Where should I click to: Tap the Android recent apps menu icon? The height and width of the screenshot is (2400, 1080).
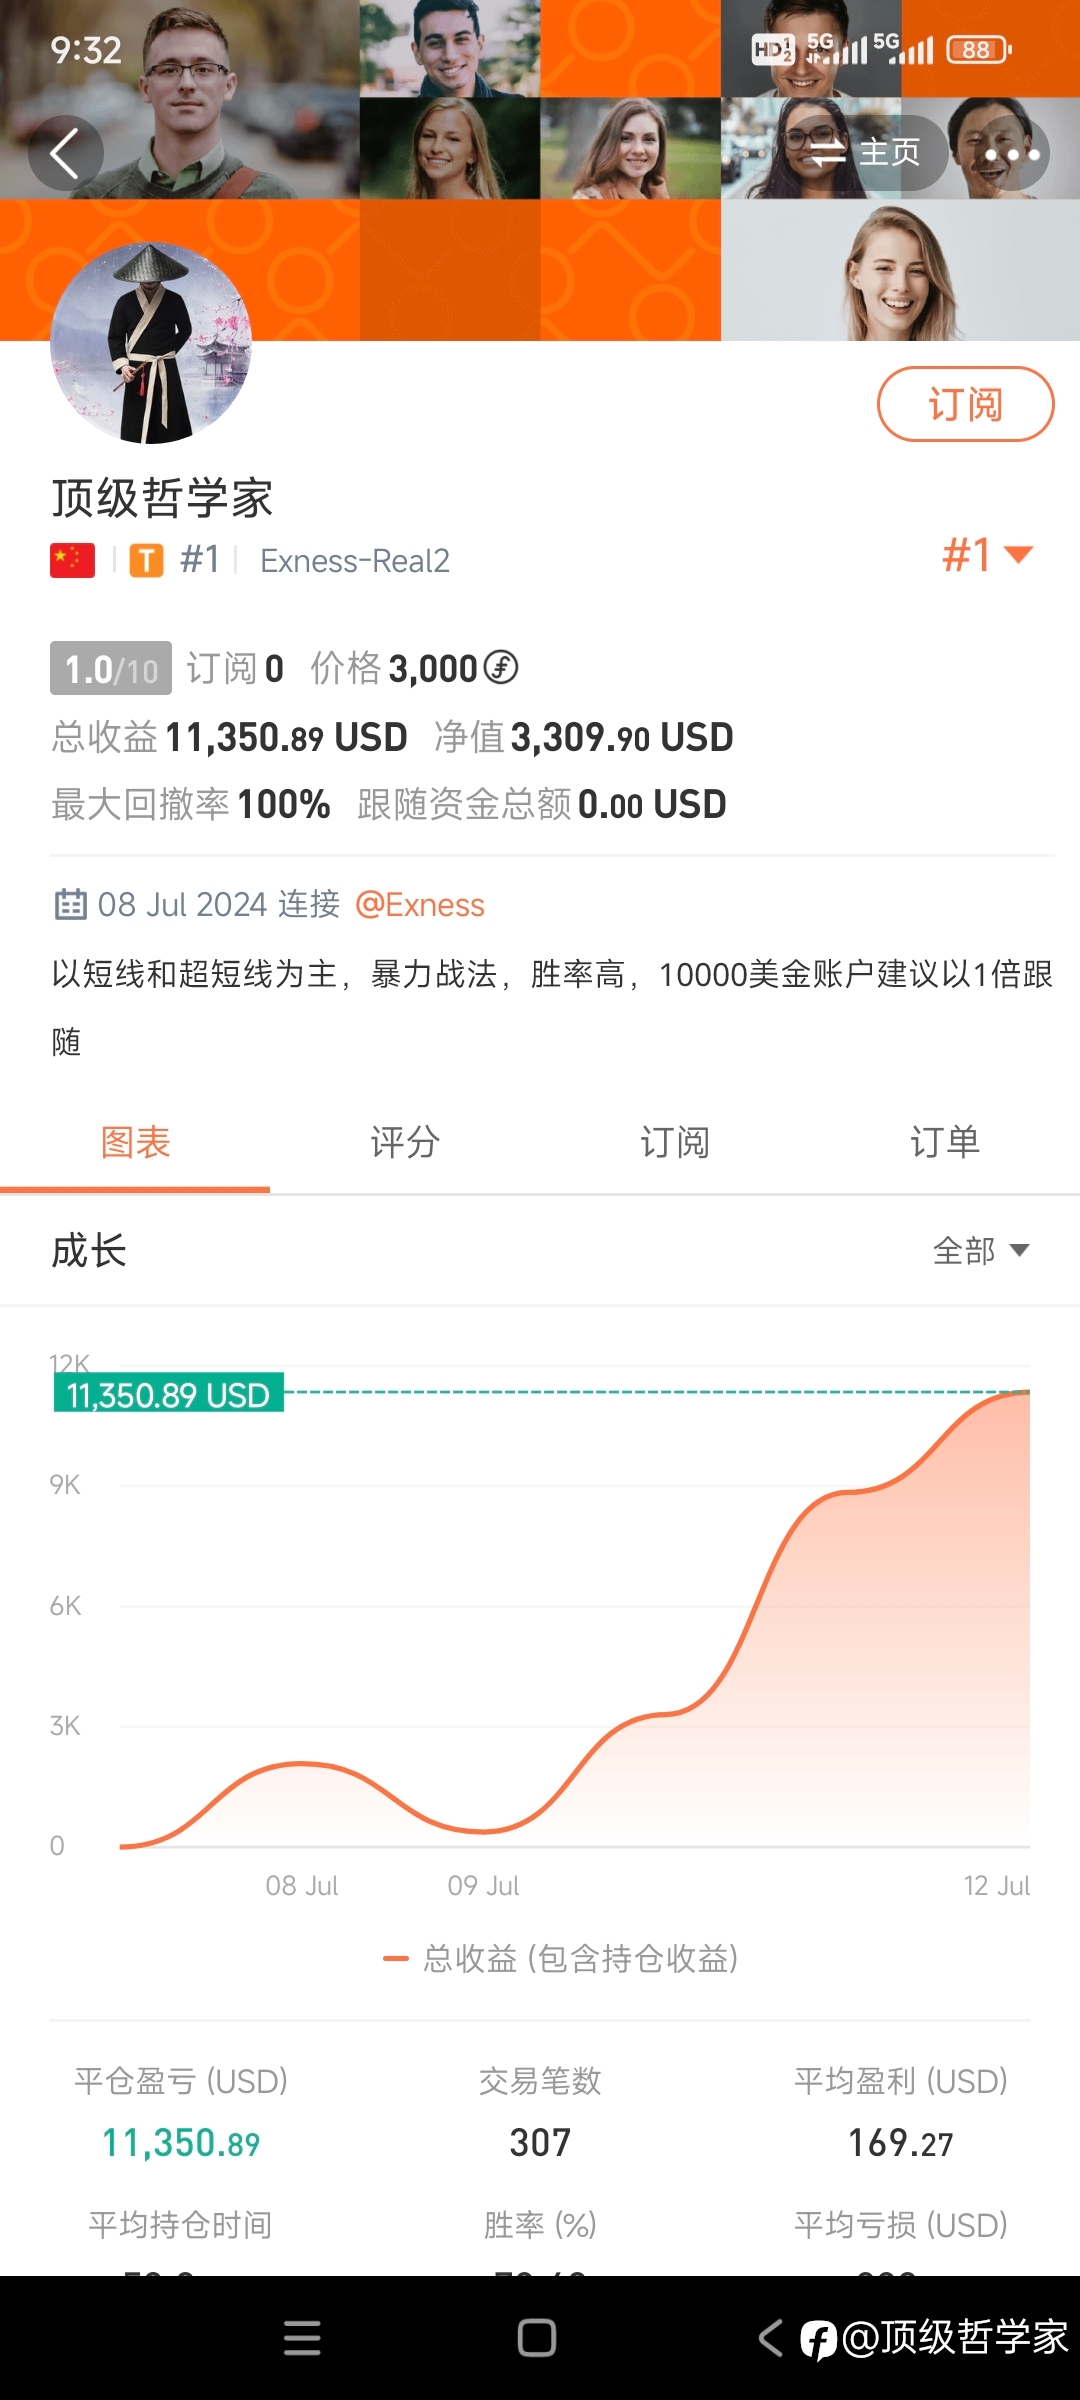pos(302,2338)
